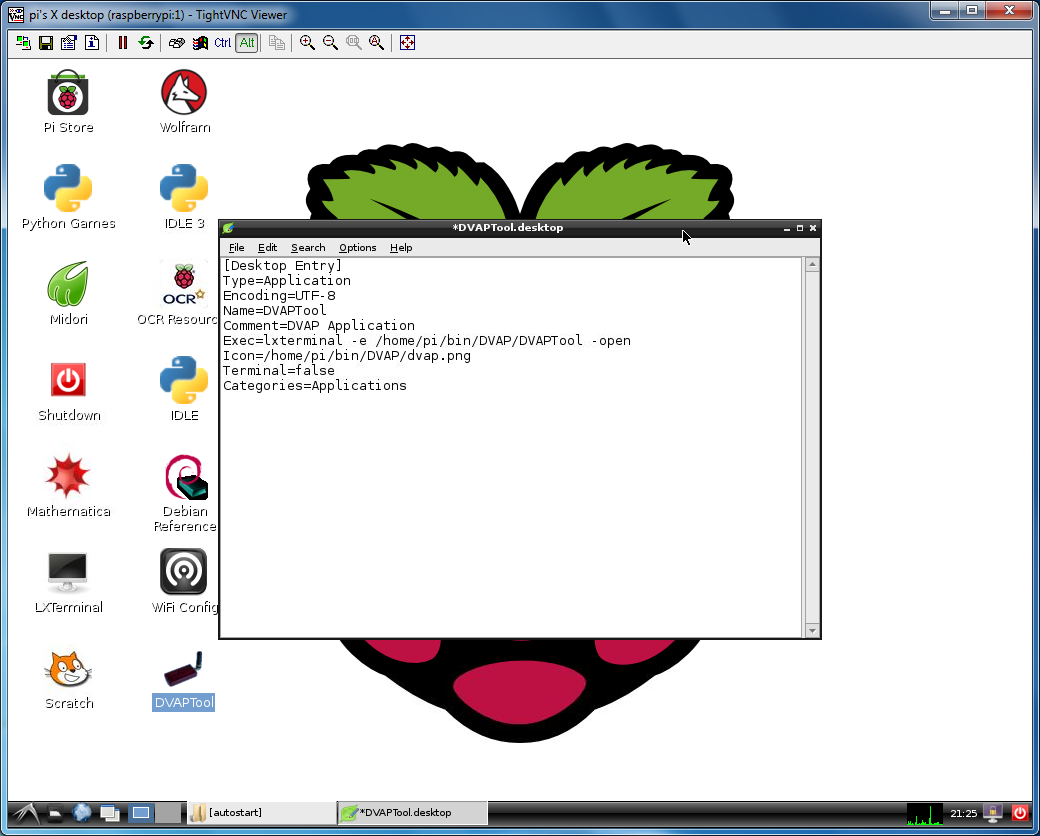This screenshot has height=836, width=1040.
Task: Switch to the second desktop in the pager
Action: tap(168, 813)
